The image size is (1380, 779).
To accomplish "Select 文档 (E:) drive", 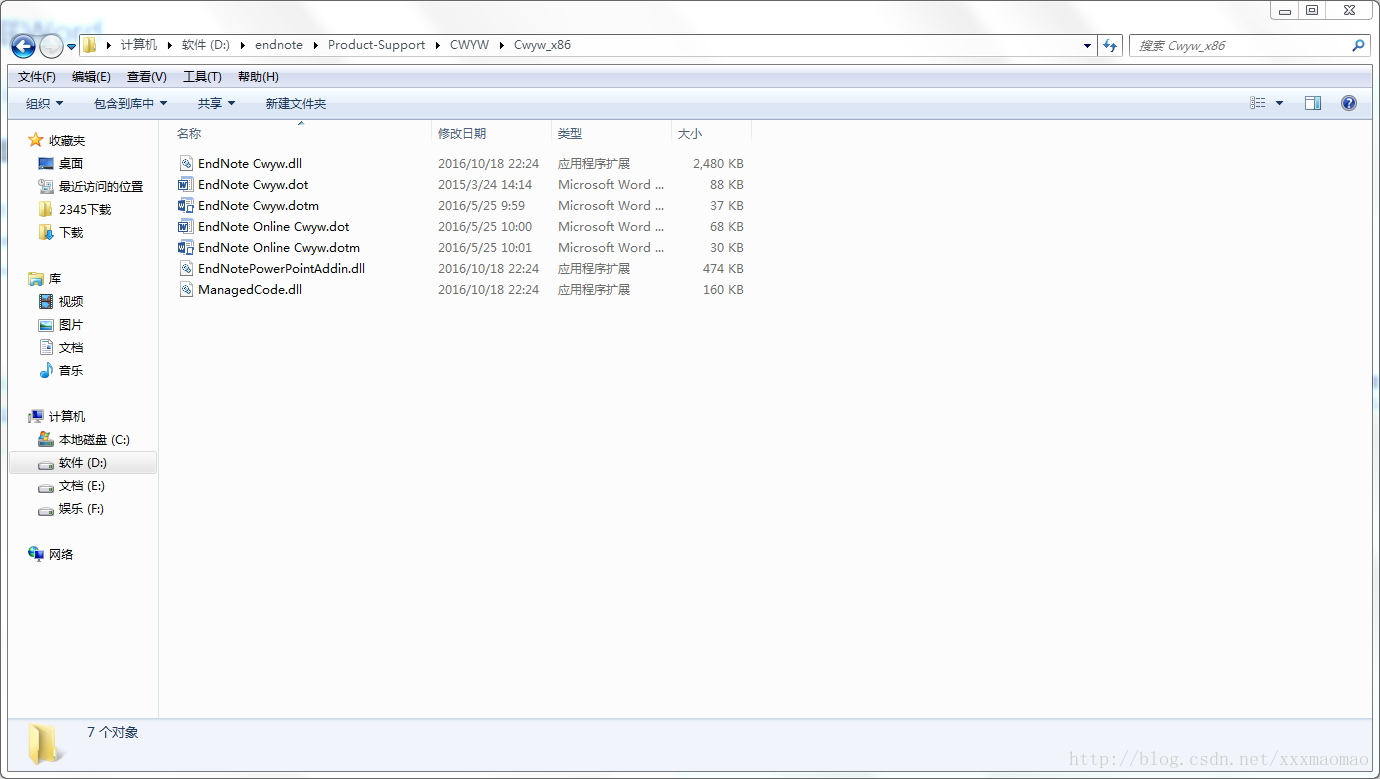I will 81,485.
